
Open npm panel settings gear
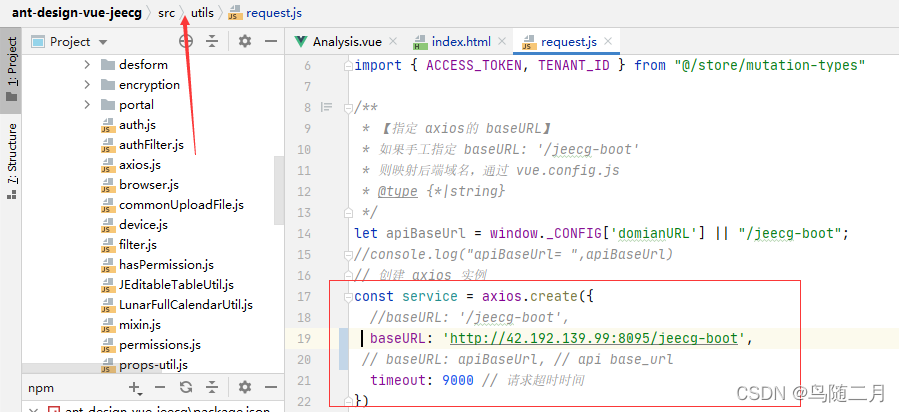(245, 387)
